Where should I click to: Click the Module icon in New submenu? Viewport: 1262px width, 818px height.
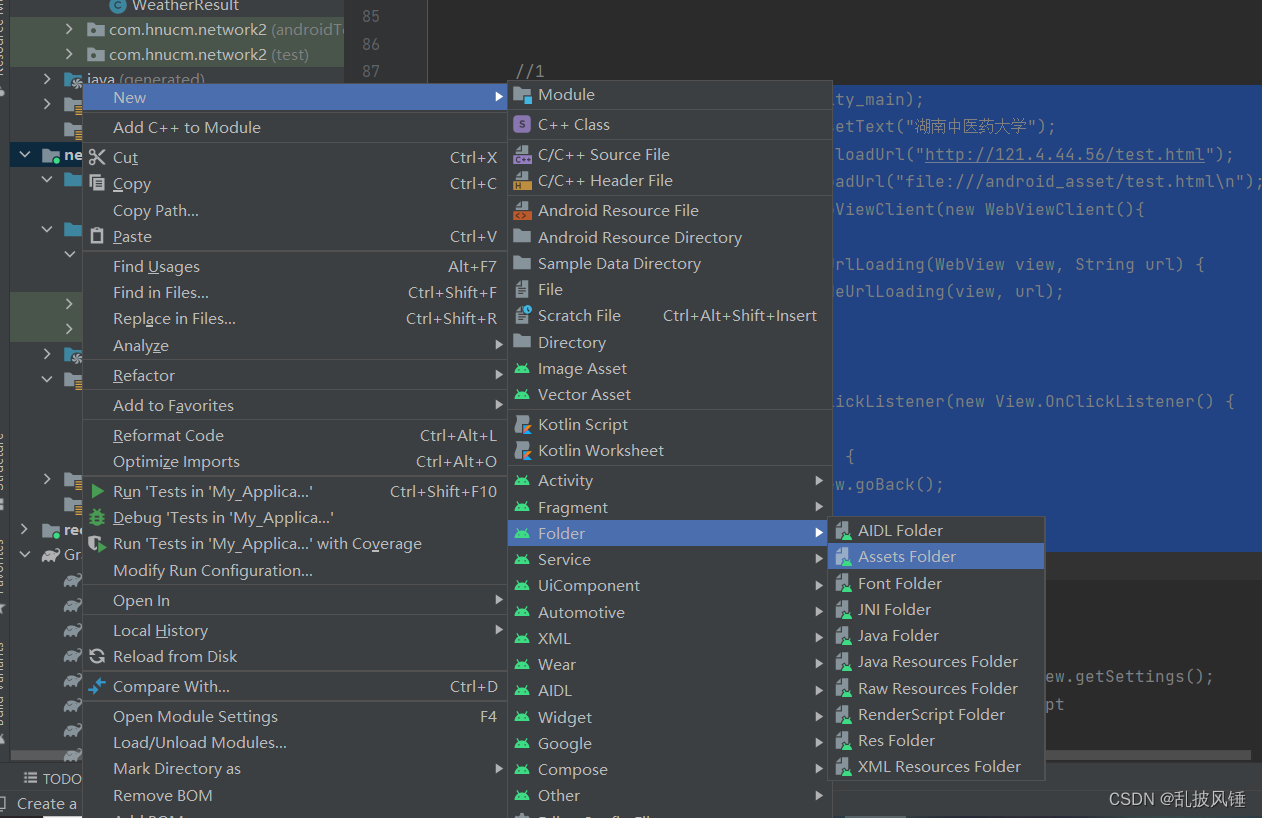tap(522, 95)
